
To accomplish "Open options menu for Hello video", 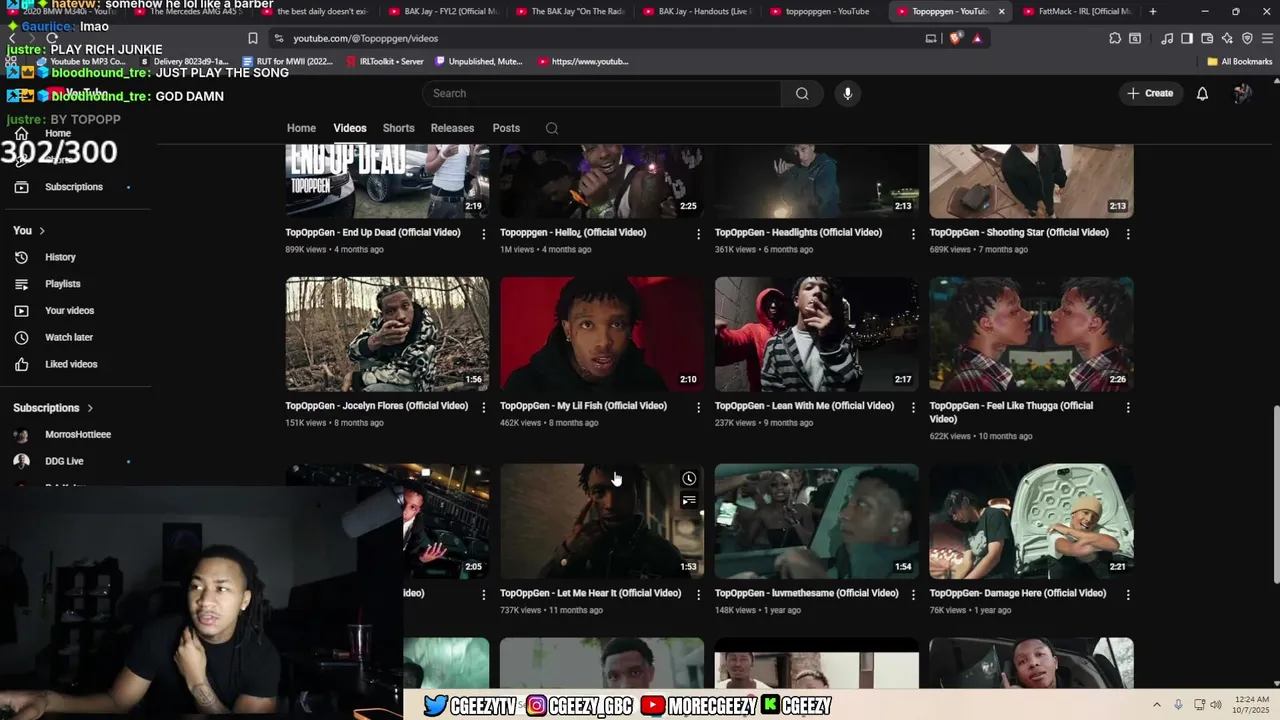I will point(698,233).
